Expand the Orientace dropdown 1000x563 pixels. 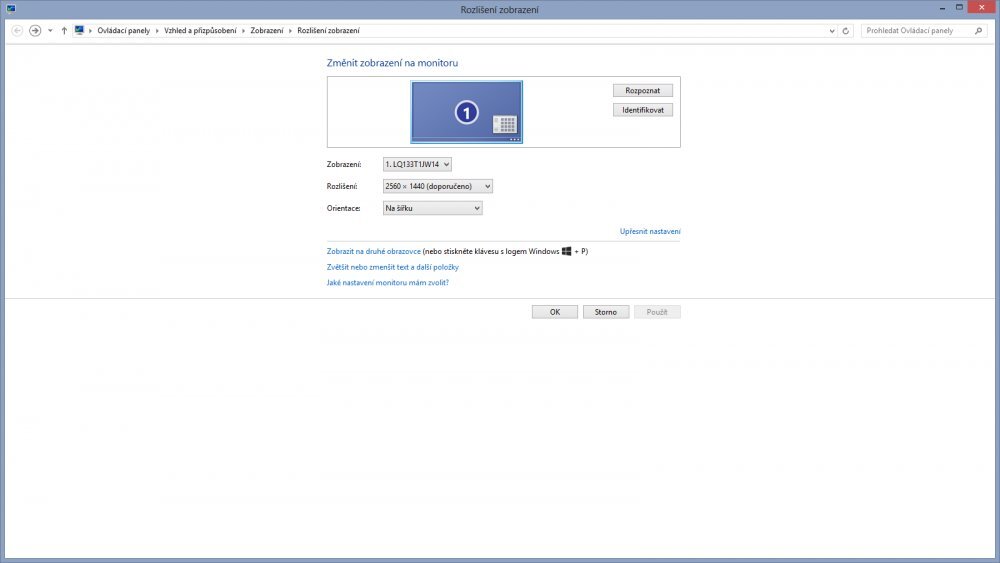(432, 208)
